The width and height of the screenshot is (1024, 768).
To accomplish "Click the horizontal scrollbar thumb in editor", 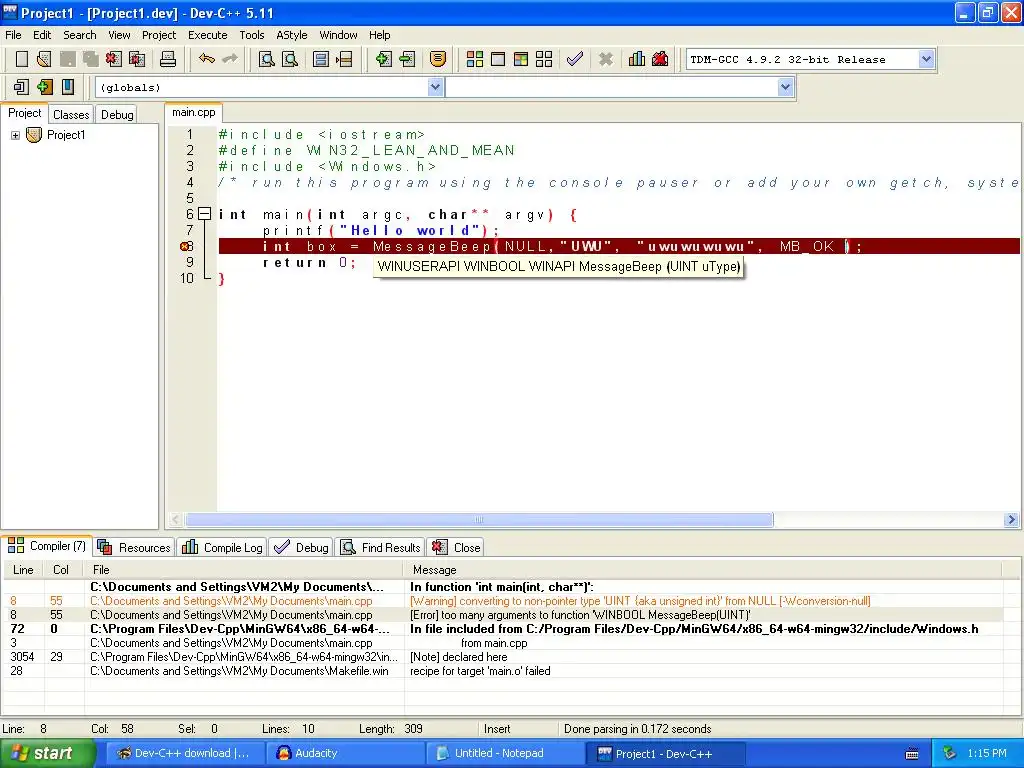I will (479, 519).
